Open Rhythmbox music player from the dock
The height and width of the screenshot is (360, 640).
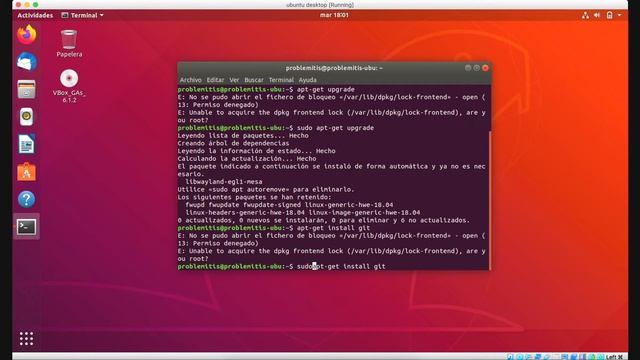pyautogui.click(x=27, y=117)
